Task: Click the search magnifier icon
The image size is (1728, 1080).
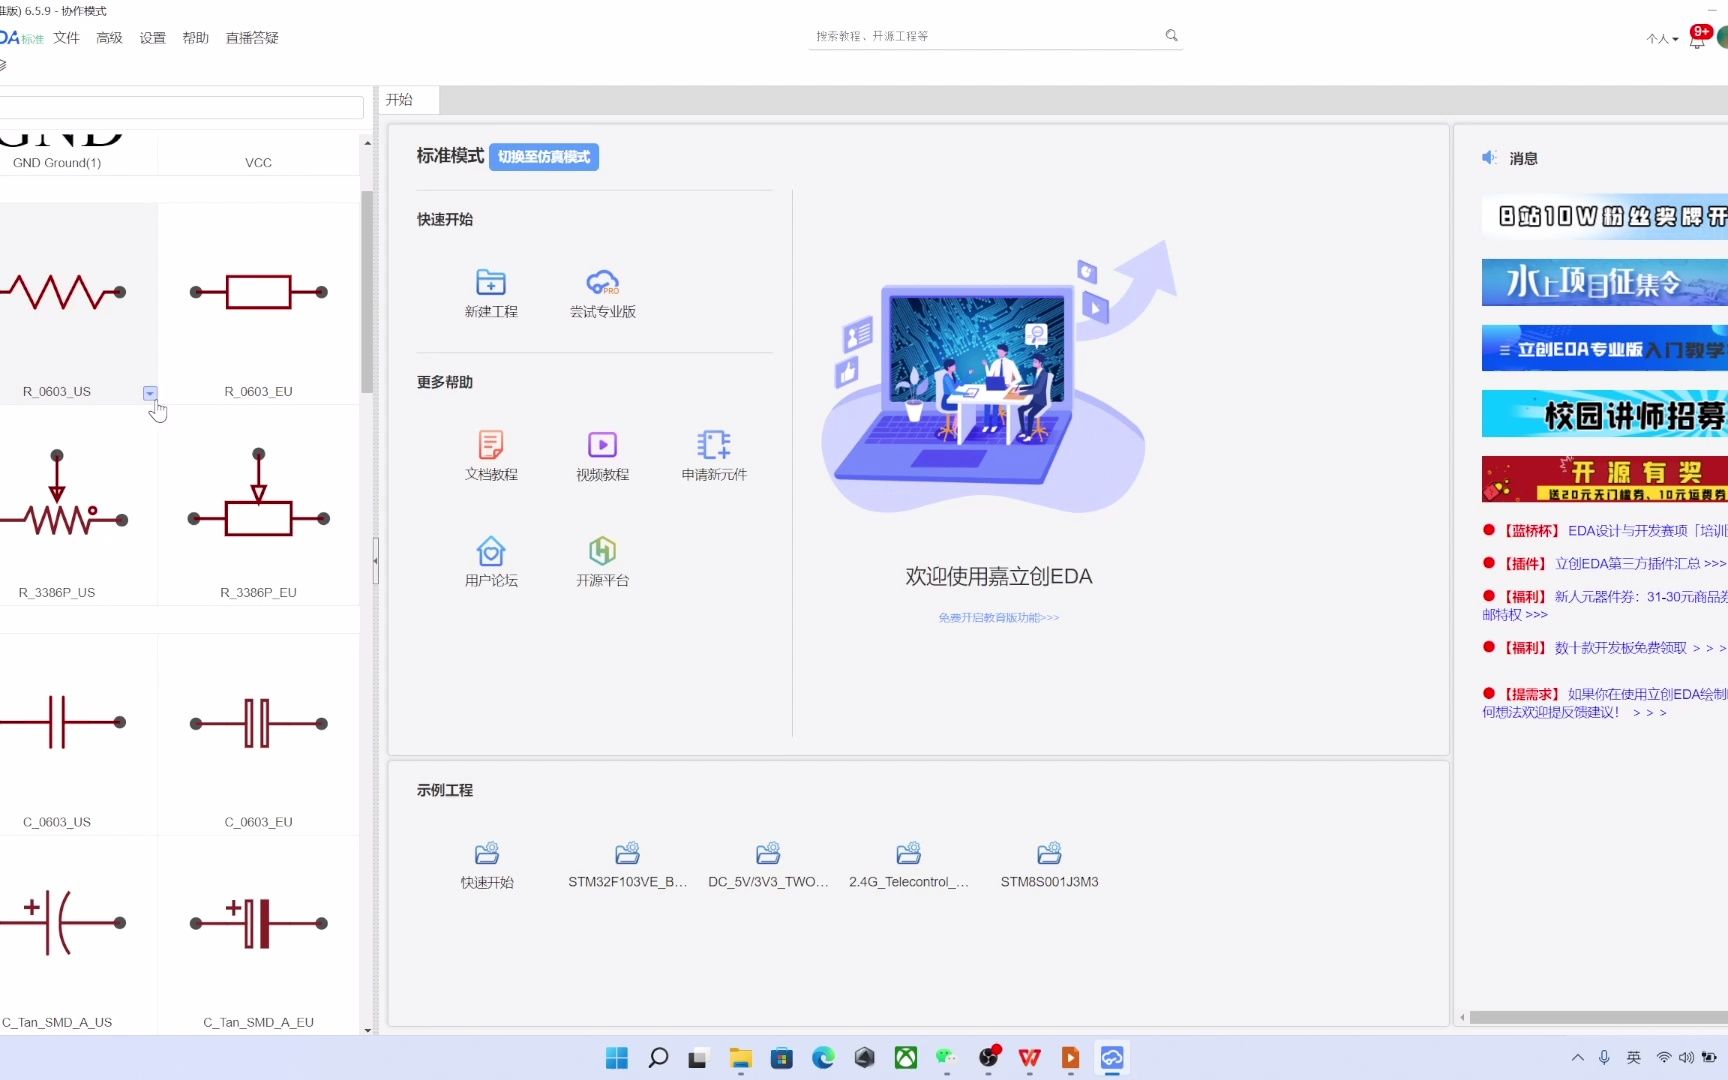Action: [1171, 36]
